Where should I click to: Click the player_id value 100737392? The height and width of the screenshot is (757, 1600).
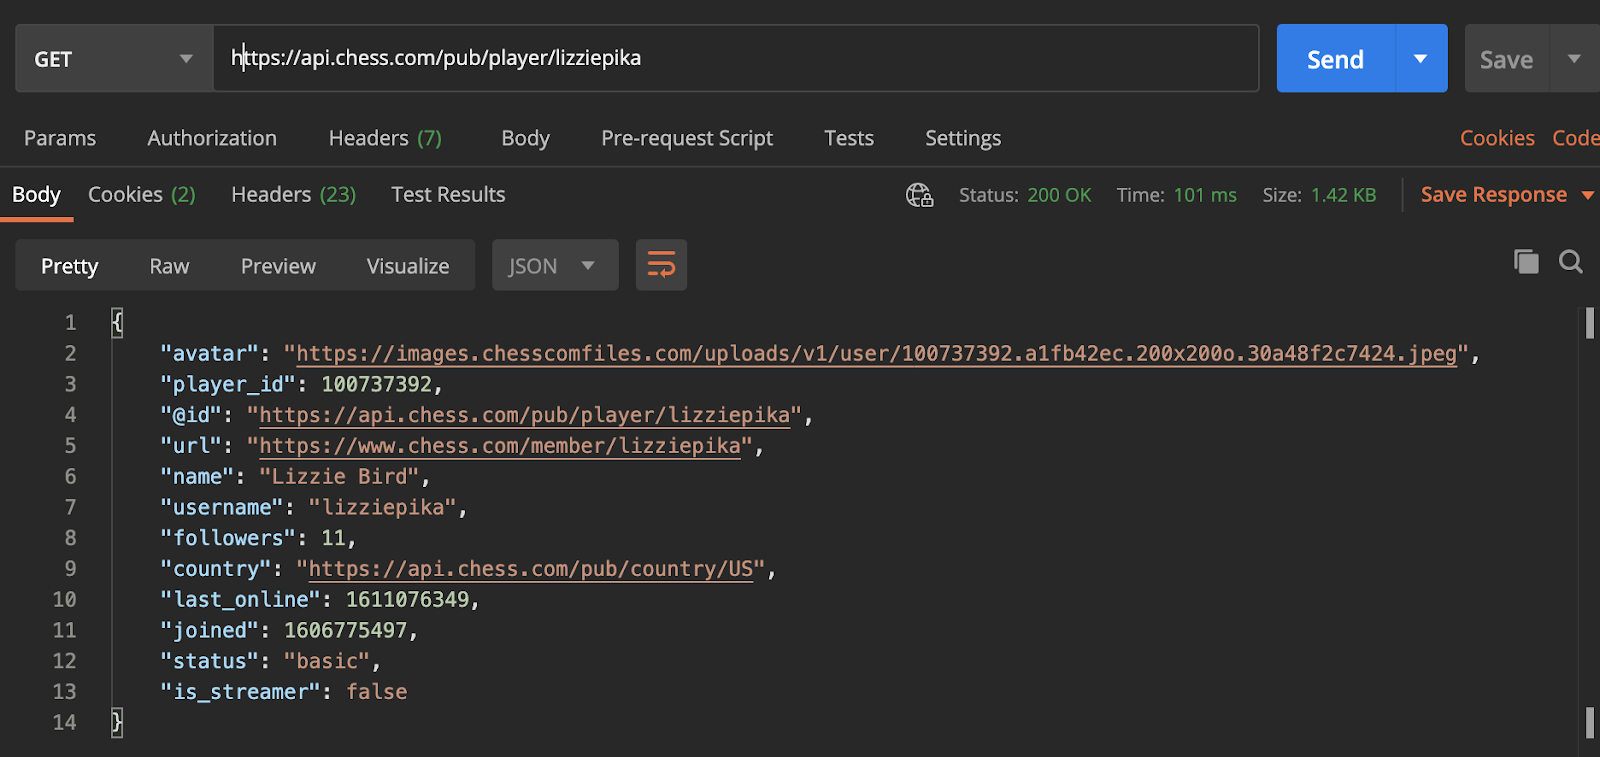[x=376, y=384]
